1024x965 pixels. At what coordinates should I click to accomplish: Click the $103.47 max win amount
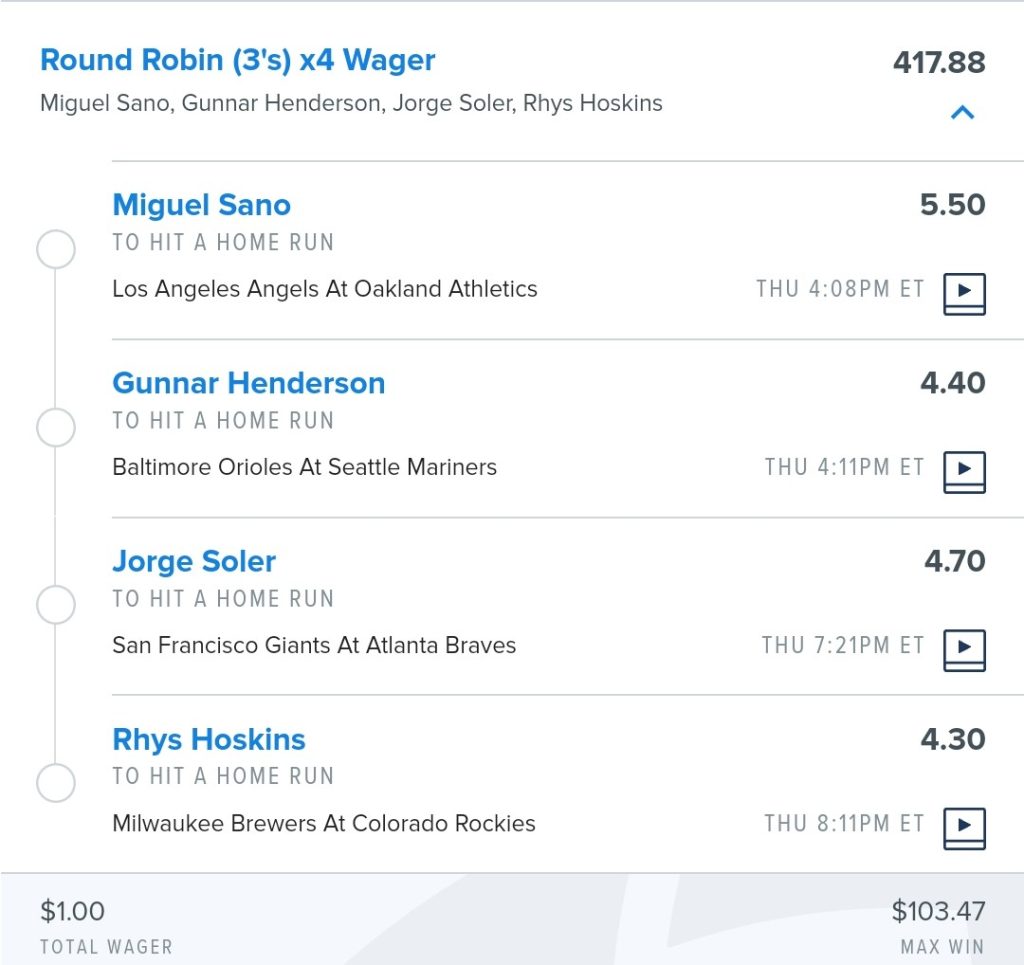pyautogui.click(x=938, y=911)
